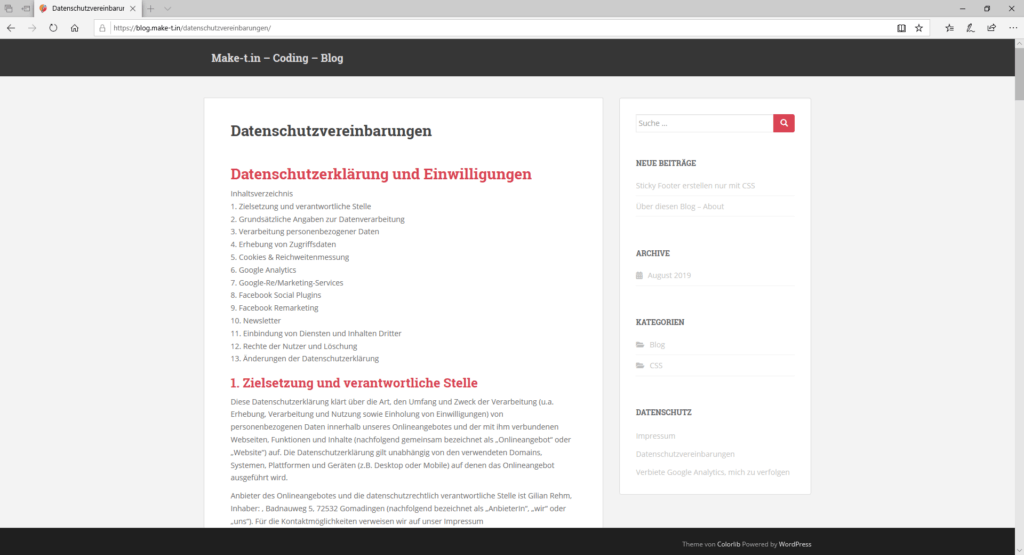This screenshot has width=1024, height=555.
Task: Click '10. Newsletter' entry
Action: [255, 321]
